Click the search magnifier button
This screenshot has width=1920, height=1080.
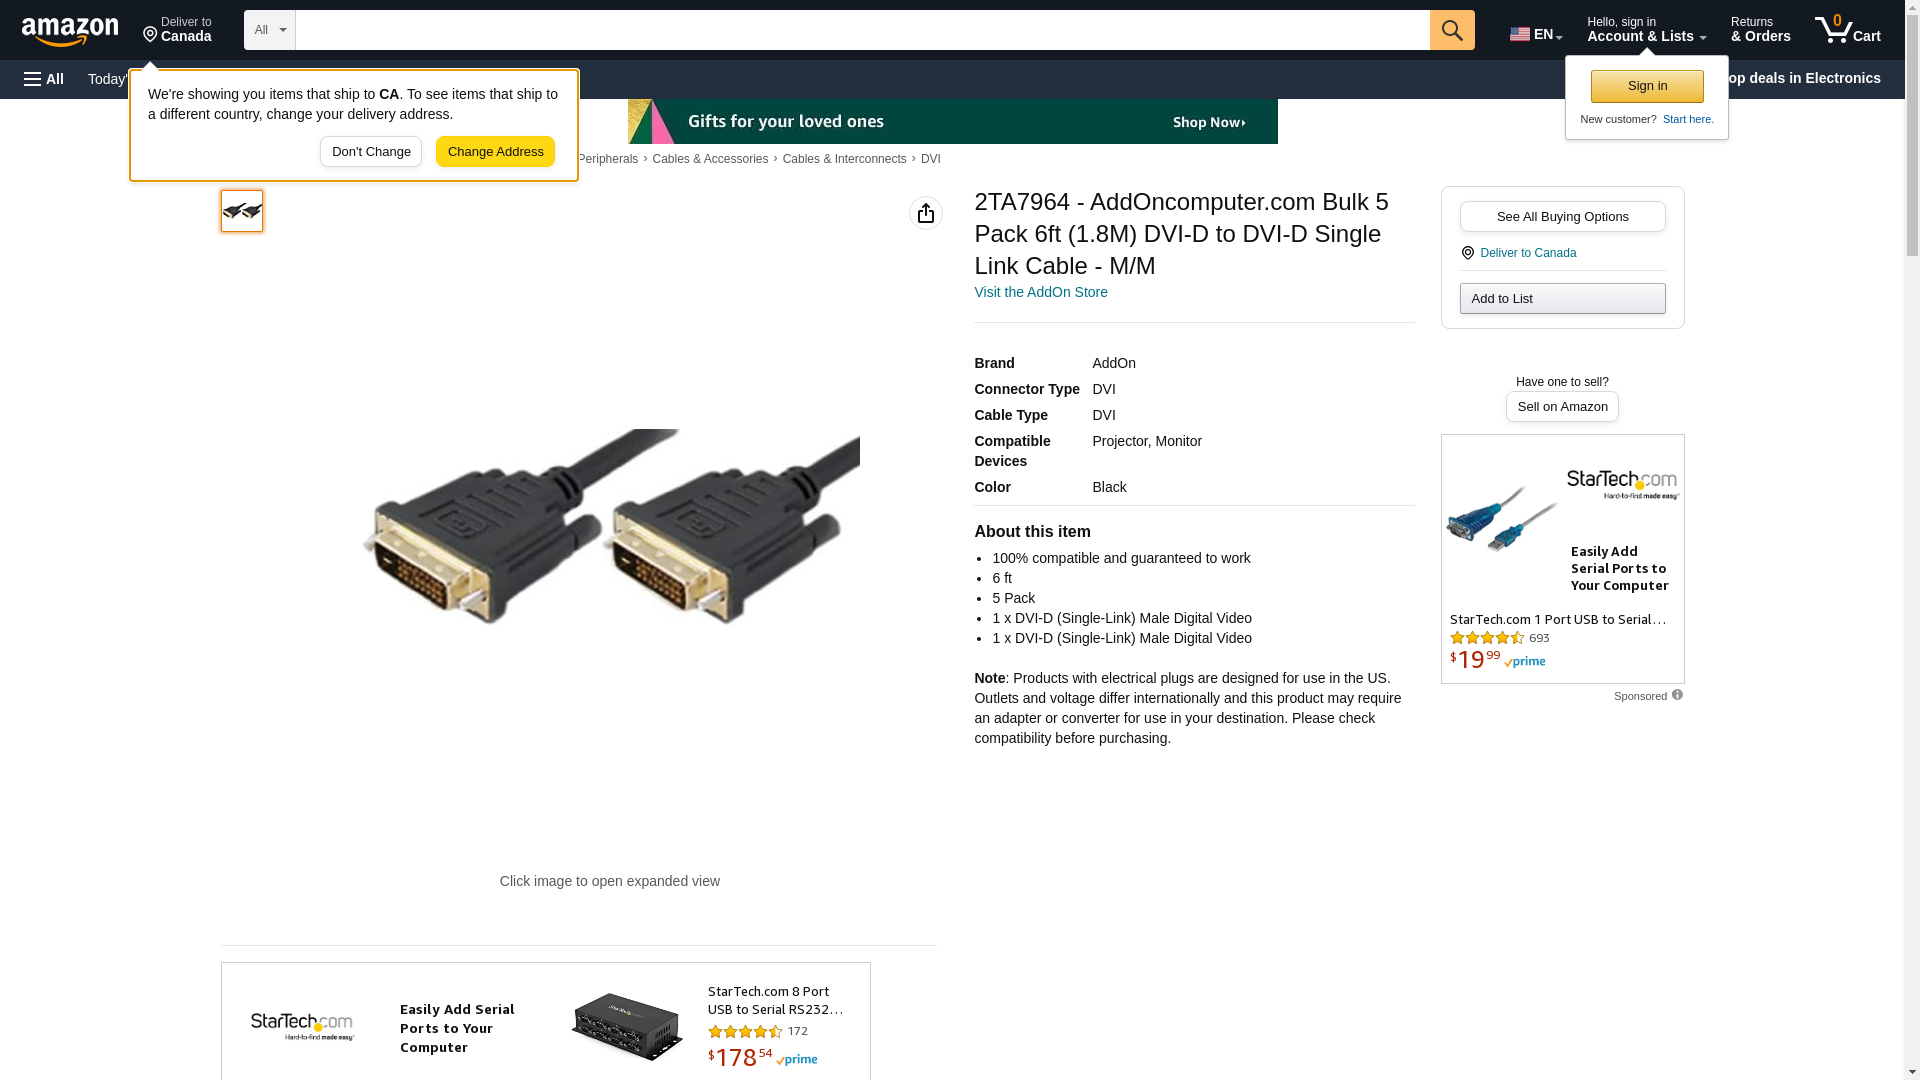(1452, 30)
